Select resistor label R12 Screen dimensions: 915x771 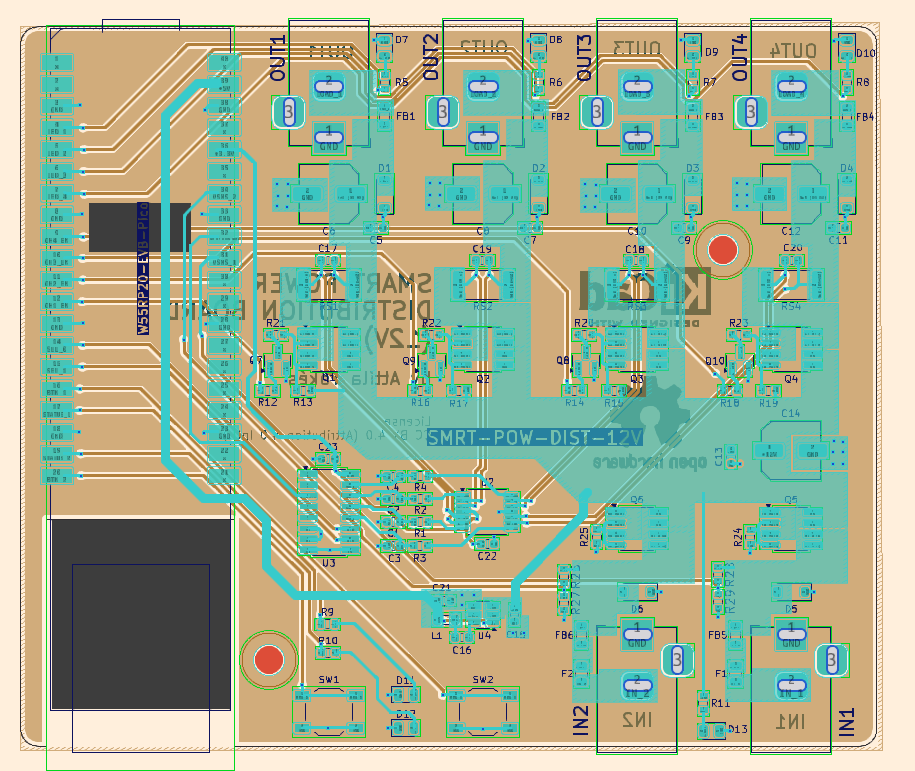pyautogui.click(x=268, y=402)
